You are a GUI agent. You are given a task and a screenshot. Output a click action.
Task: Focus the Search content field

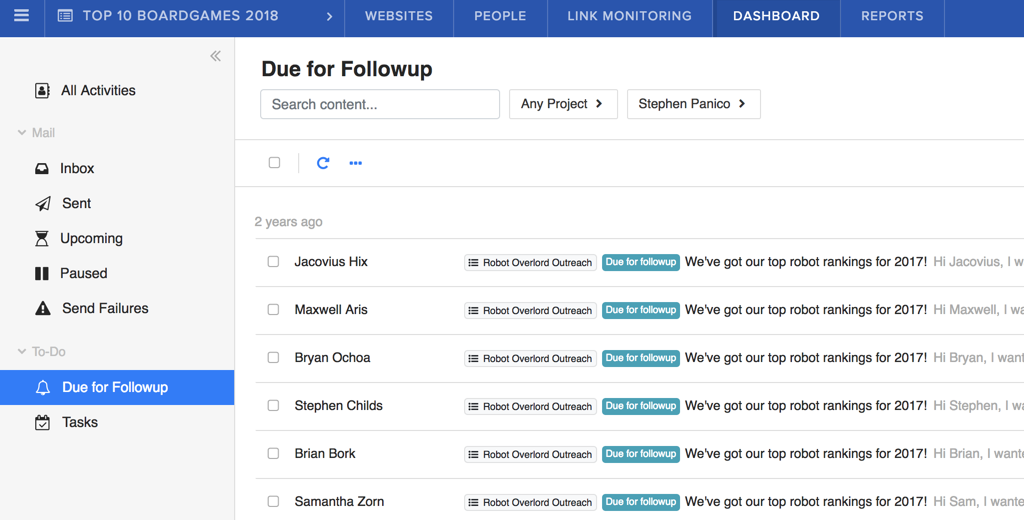coord(380,104)
